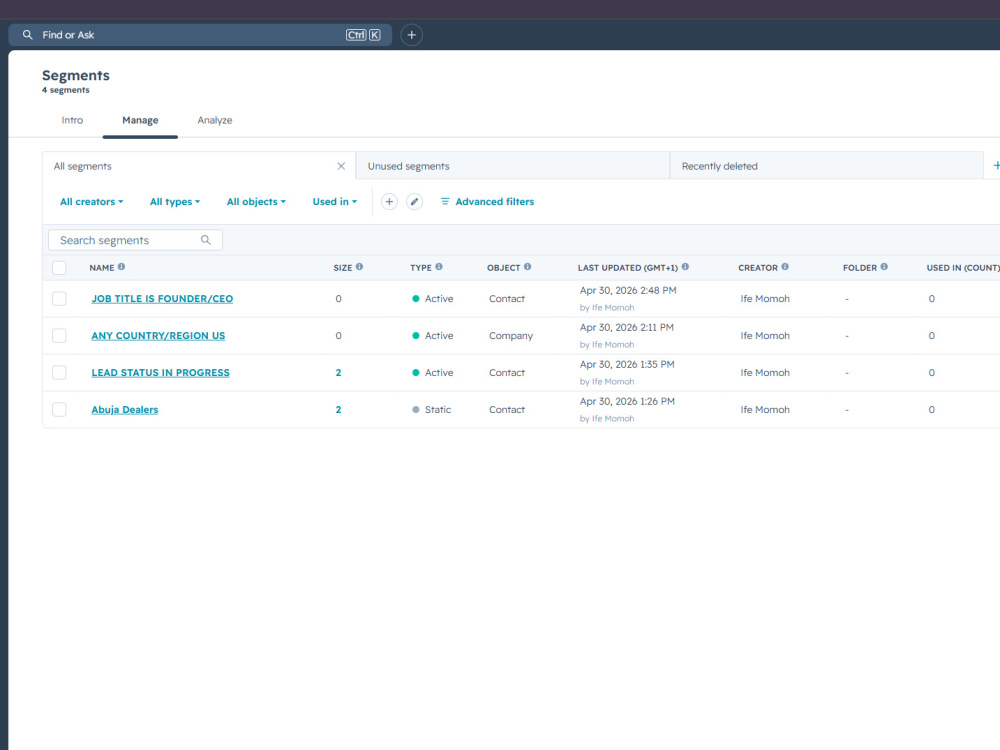Click USED IN (COUNT) column header
Screen dimensions: 1000x750
[963, 268]
